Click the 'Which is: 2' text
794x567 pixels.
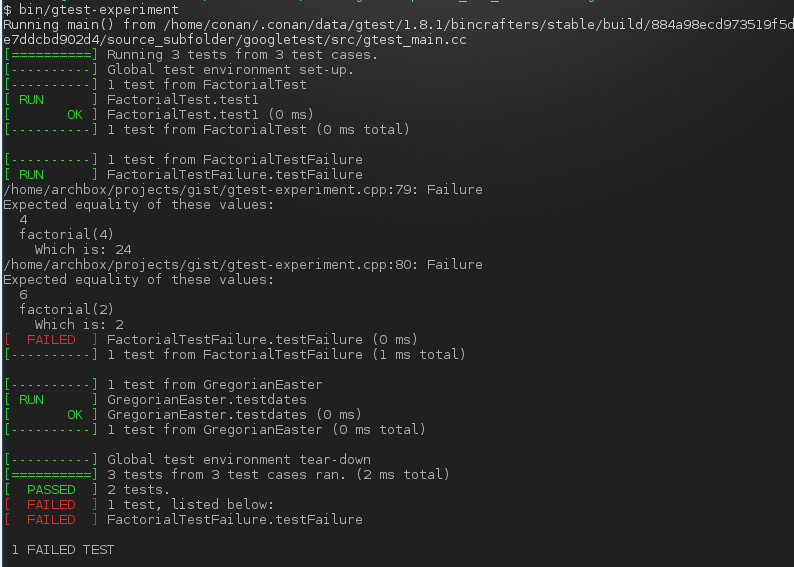pos(79,325)
